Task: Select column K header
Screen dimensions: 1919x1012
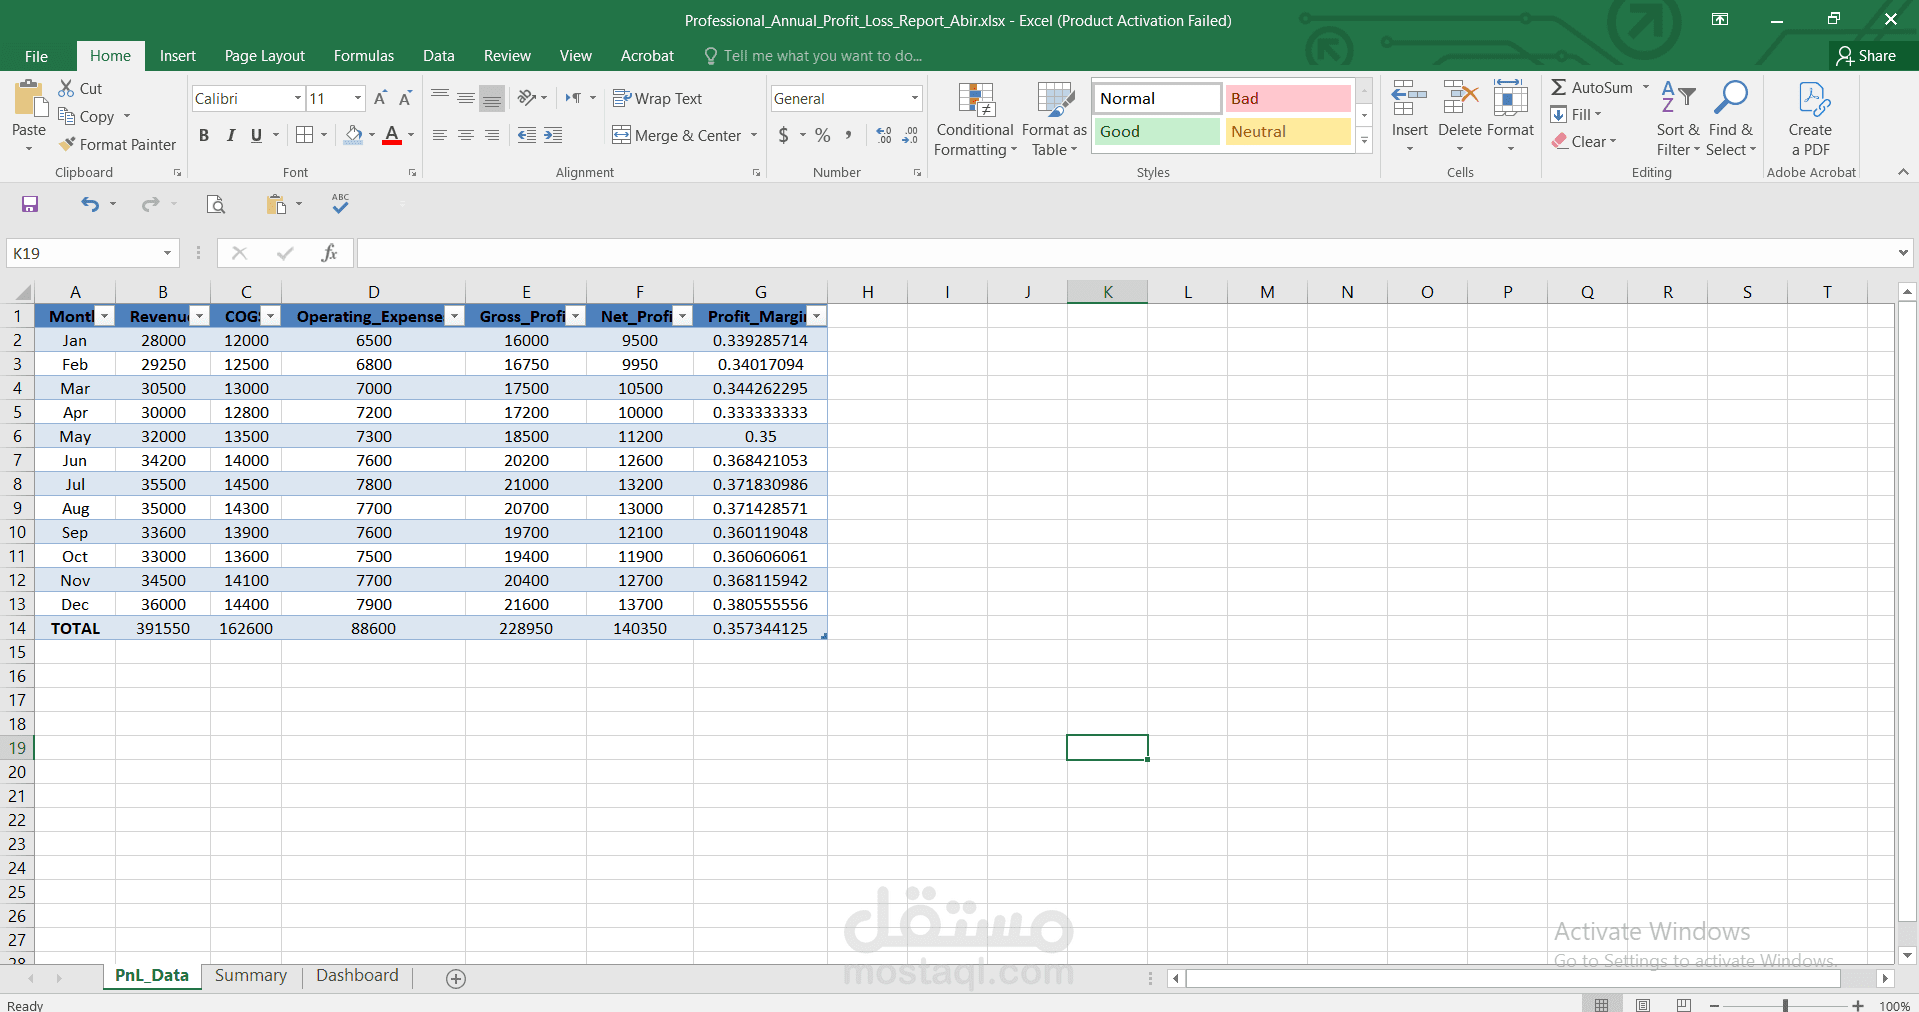Action: click(x=1107, y=292)
